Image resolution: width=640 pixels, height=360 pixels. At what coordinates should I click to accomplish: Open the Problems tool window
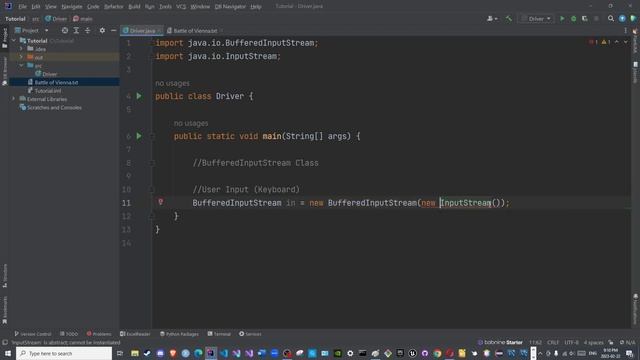click(99, 334)
